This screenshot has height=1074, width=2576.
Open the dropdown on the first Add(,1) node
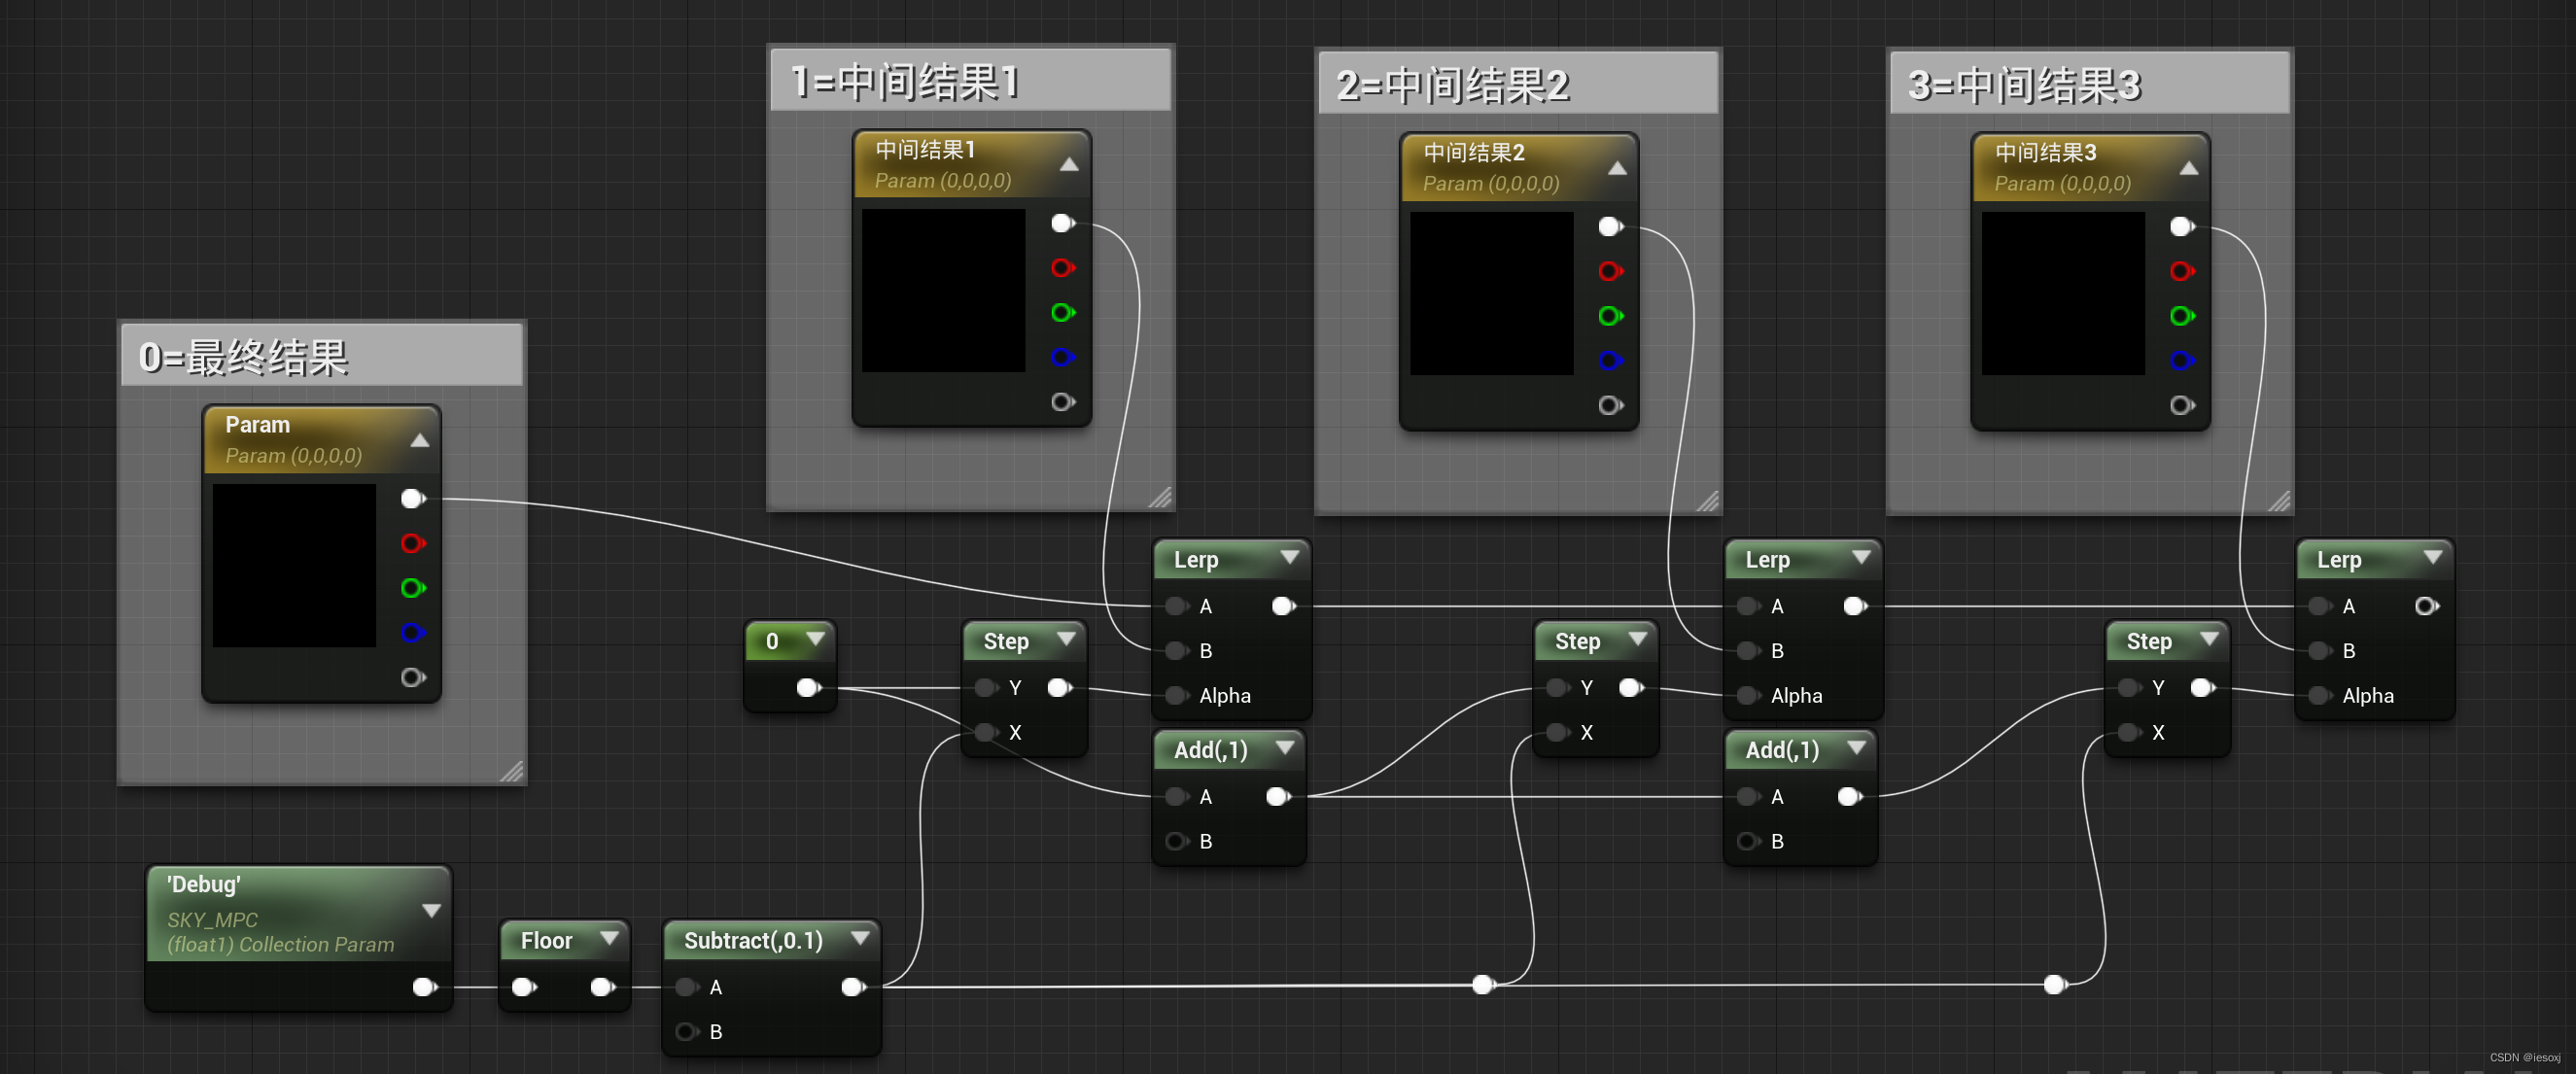[1288, 749]
